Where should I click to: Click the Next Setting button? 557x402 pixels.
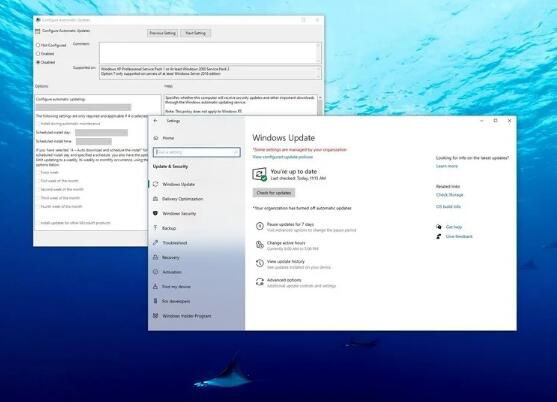coord(196,33)
